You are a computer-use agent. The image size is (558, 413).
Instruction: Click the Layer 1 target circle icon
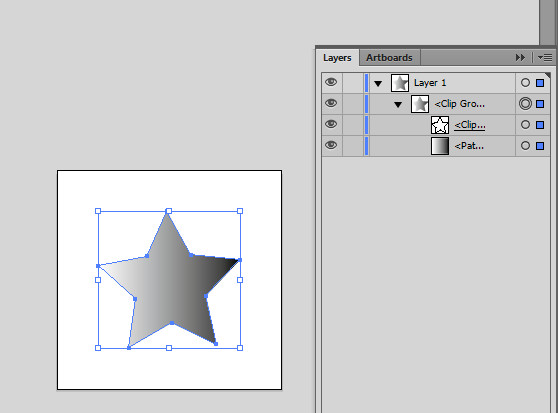[525, 83]
